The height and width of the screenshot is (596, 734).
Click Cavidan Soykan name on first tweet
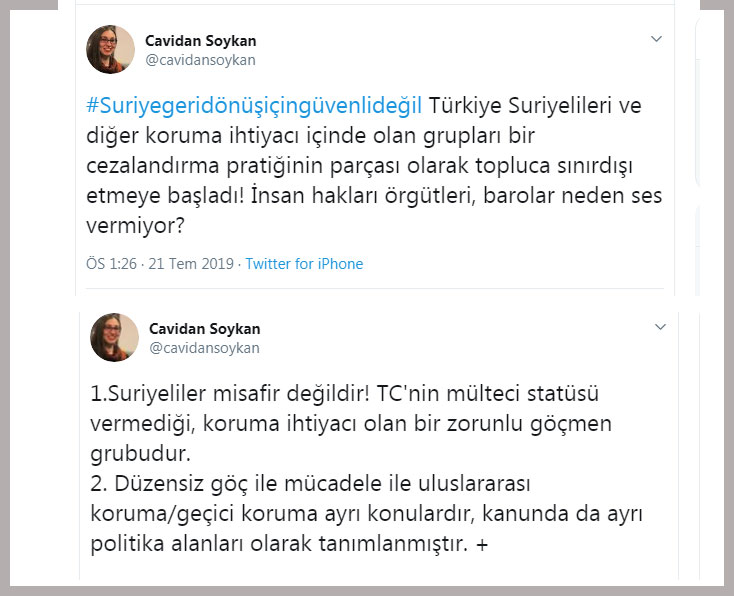pyautogui.click(x=202, y=41)
